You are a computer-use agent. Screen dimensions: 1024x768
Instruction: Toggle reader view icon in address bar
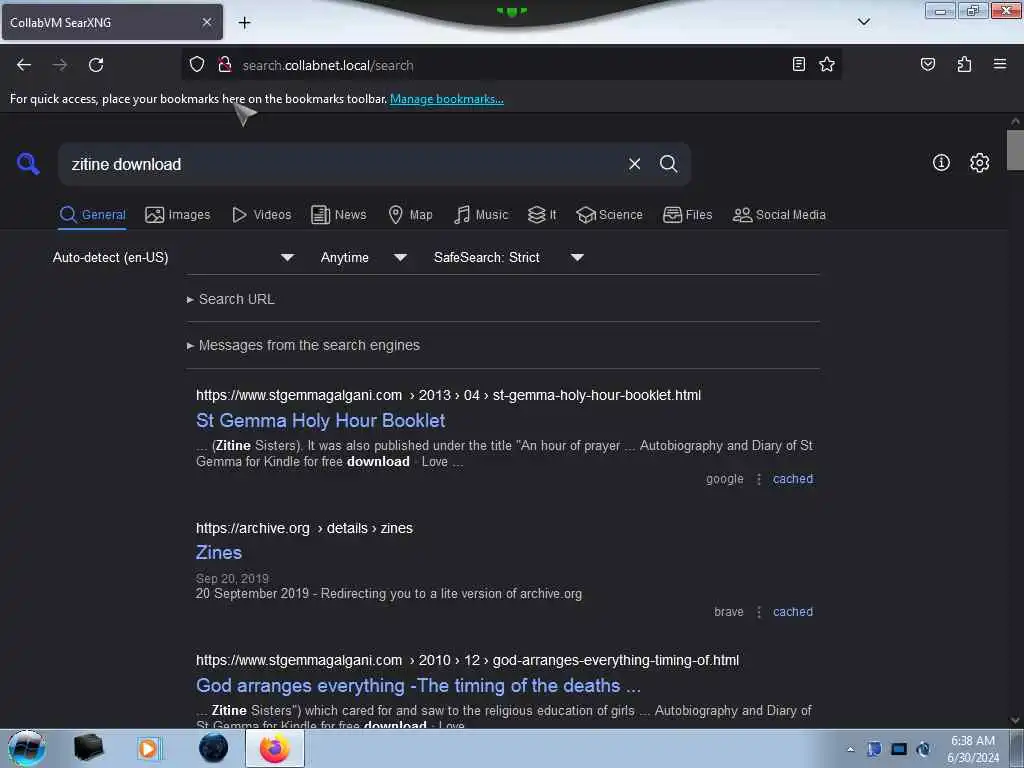tap(798, 64)
